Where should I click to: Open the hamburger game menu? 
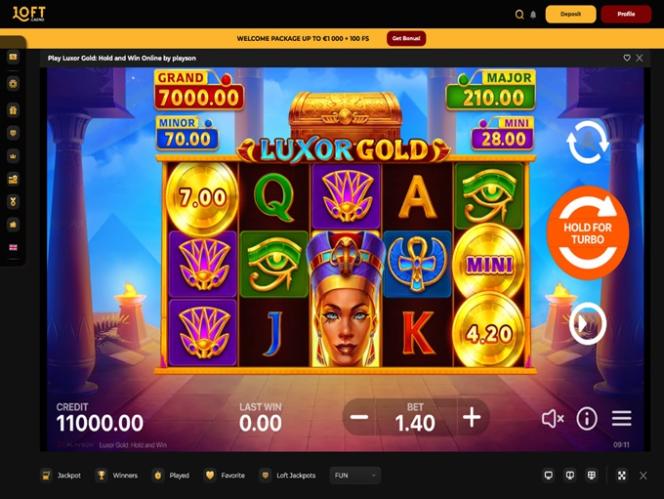point(621,419)
